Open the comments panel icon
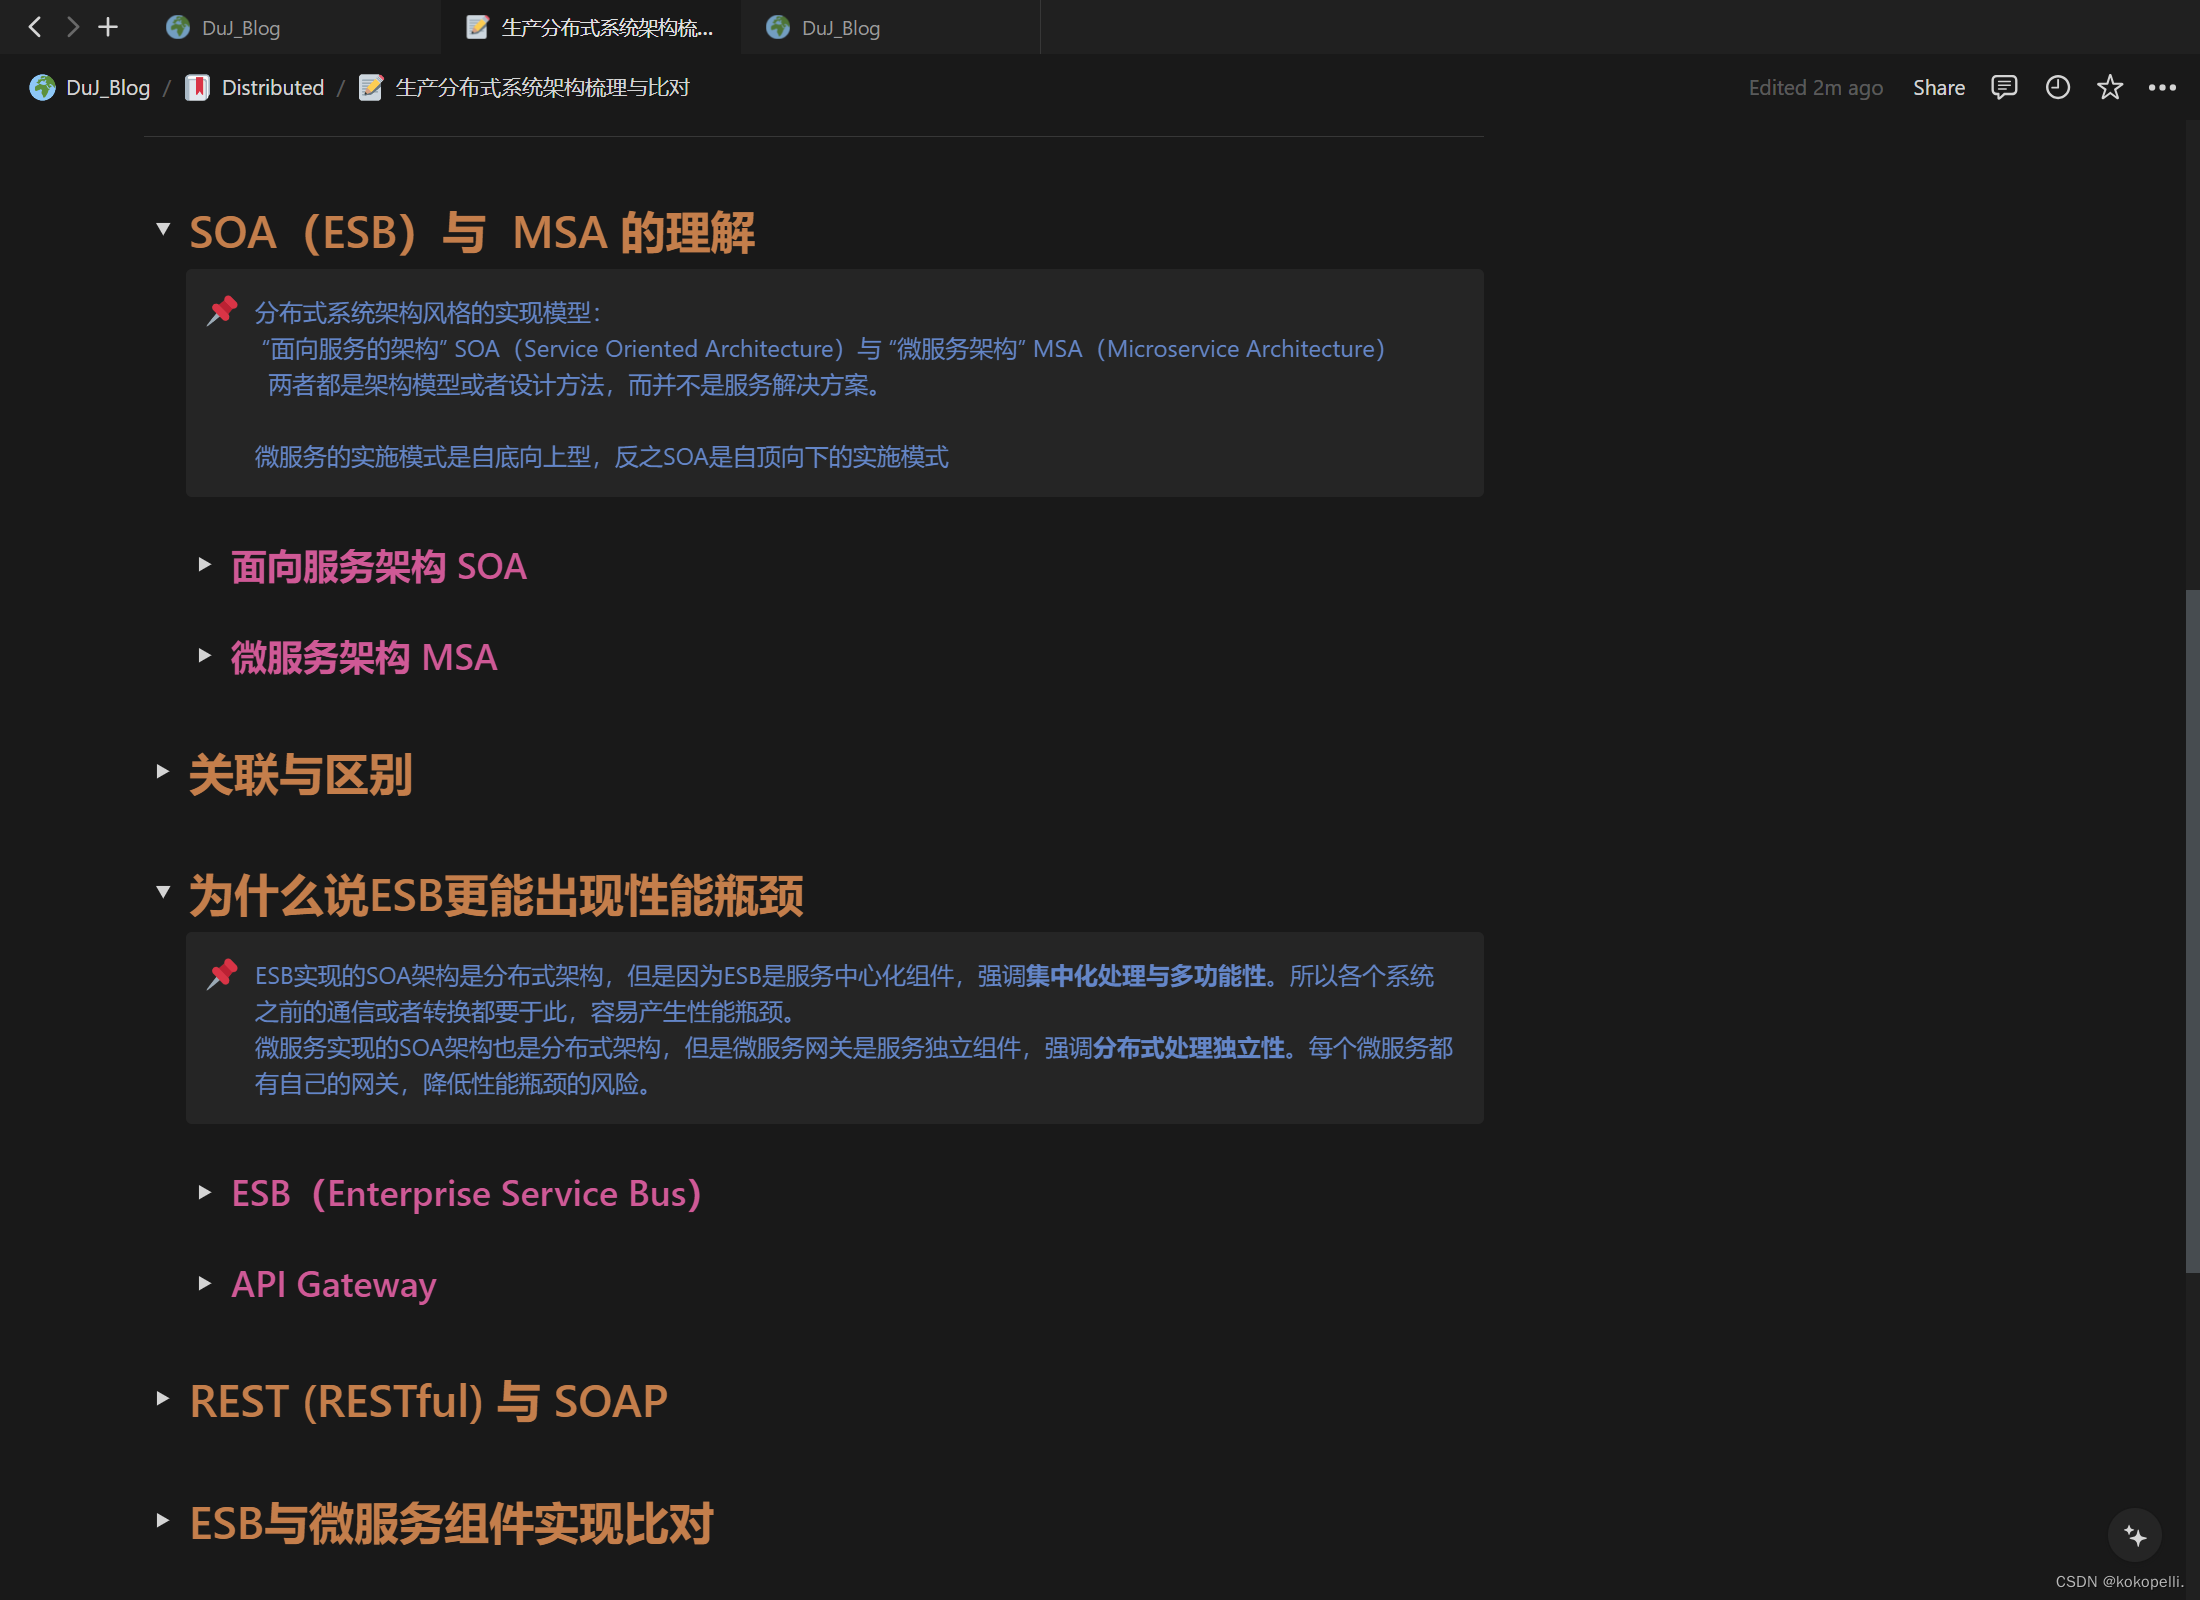This screenshot has height=1600, width=2200. click(2004, 88)
